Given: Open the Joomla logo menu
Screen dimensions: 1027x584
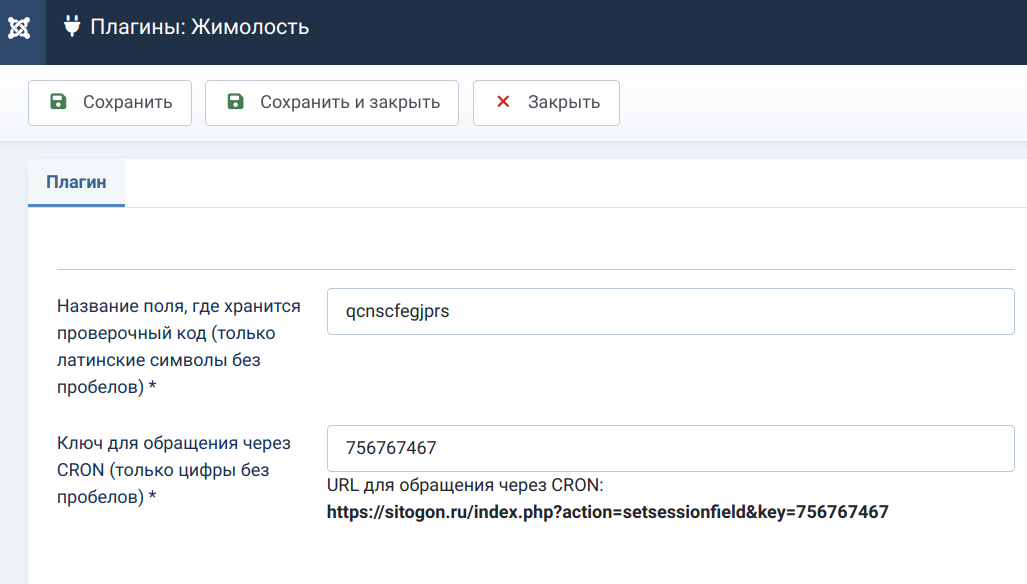Looking at the screenshot, I should (20, 28).
